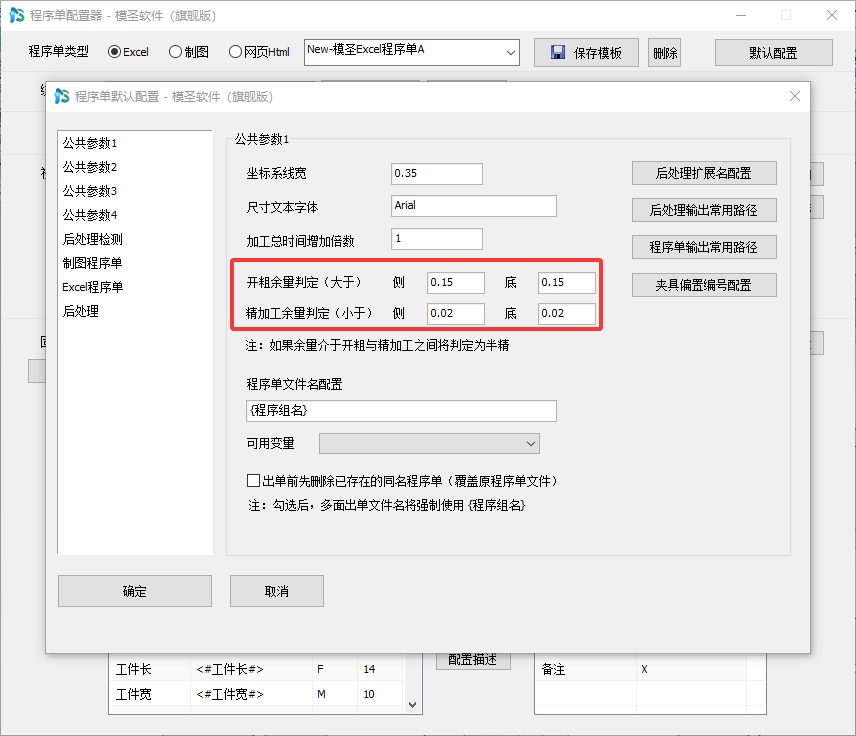This screenshot has width=856, height=736.
Task: Click the 备注 cell in right table
Action: point(585,669)
